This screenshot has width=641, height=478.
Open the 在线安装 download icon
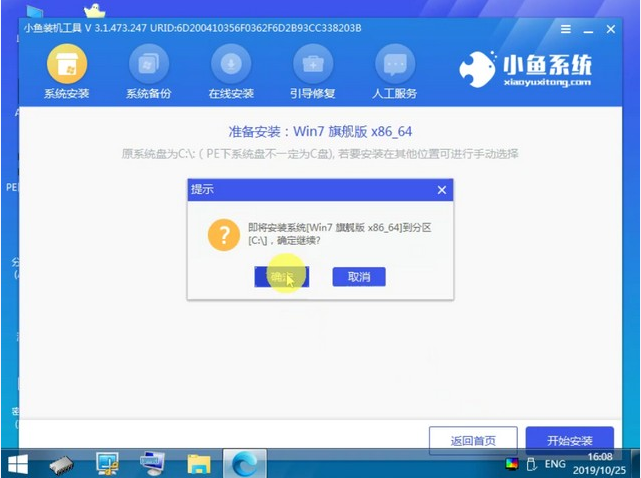231,64
